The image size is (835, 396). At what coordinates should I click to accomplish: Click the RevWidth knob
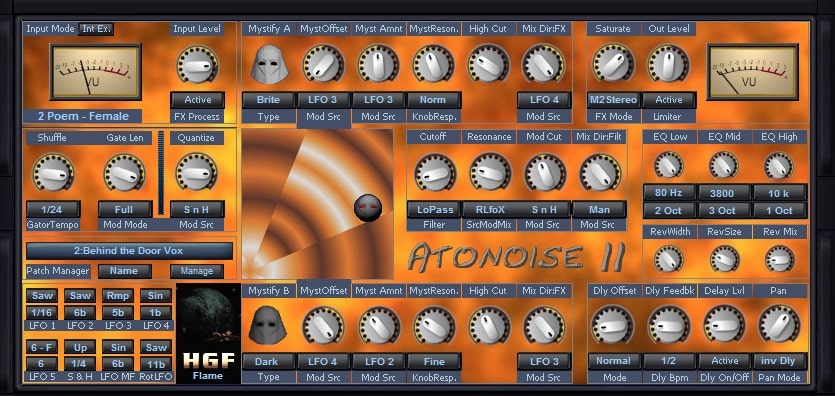tap(669, 259)
